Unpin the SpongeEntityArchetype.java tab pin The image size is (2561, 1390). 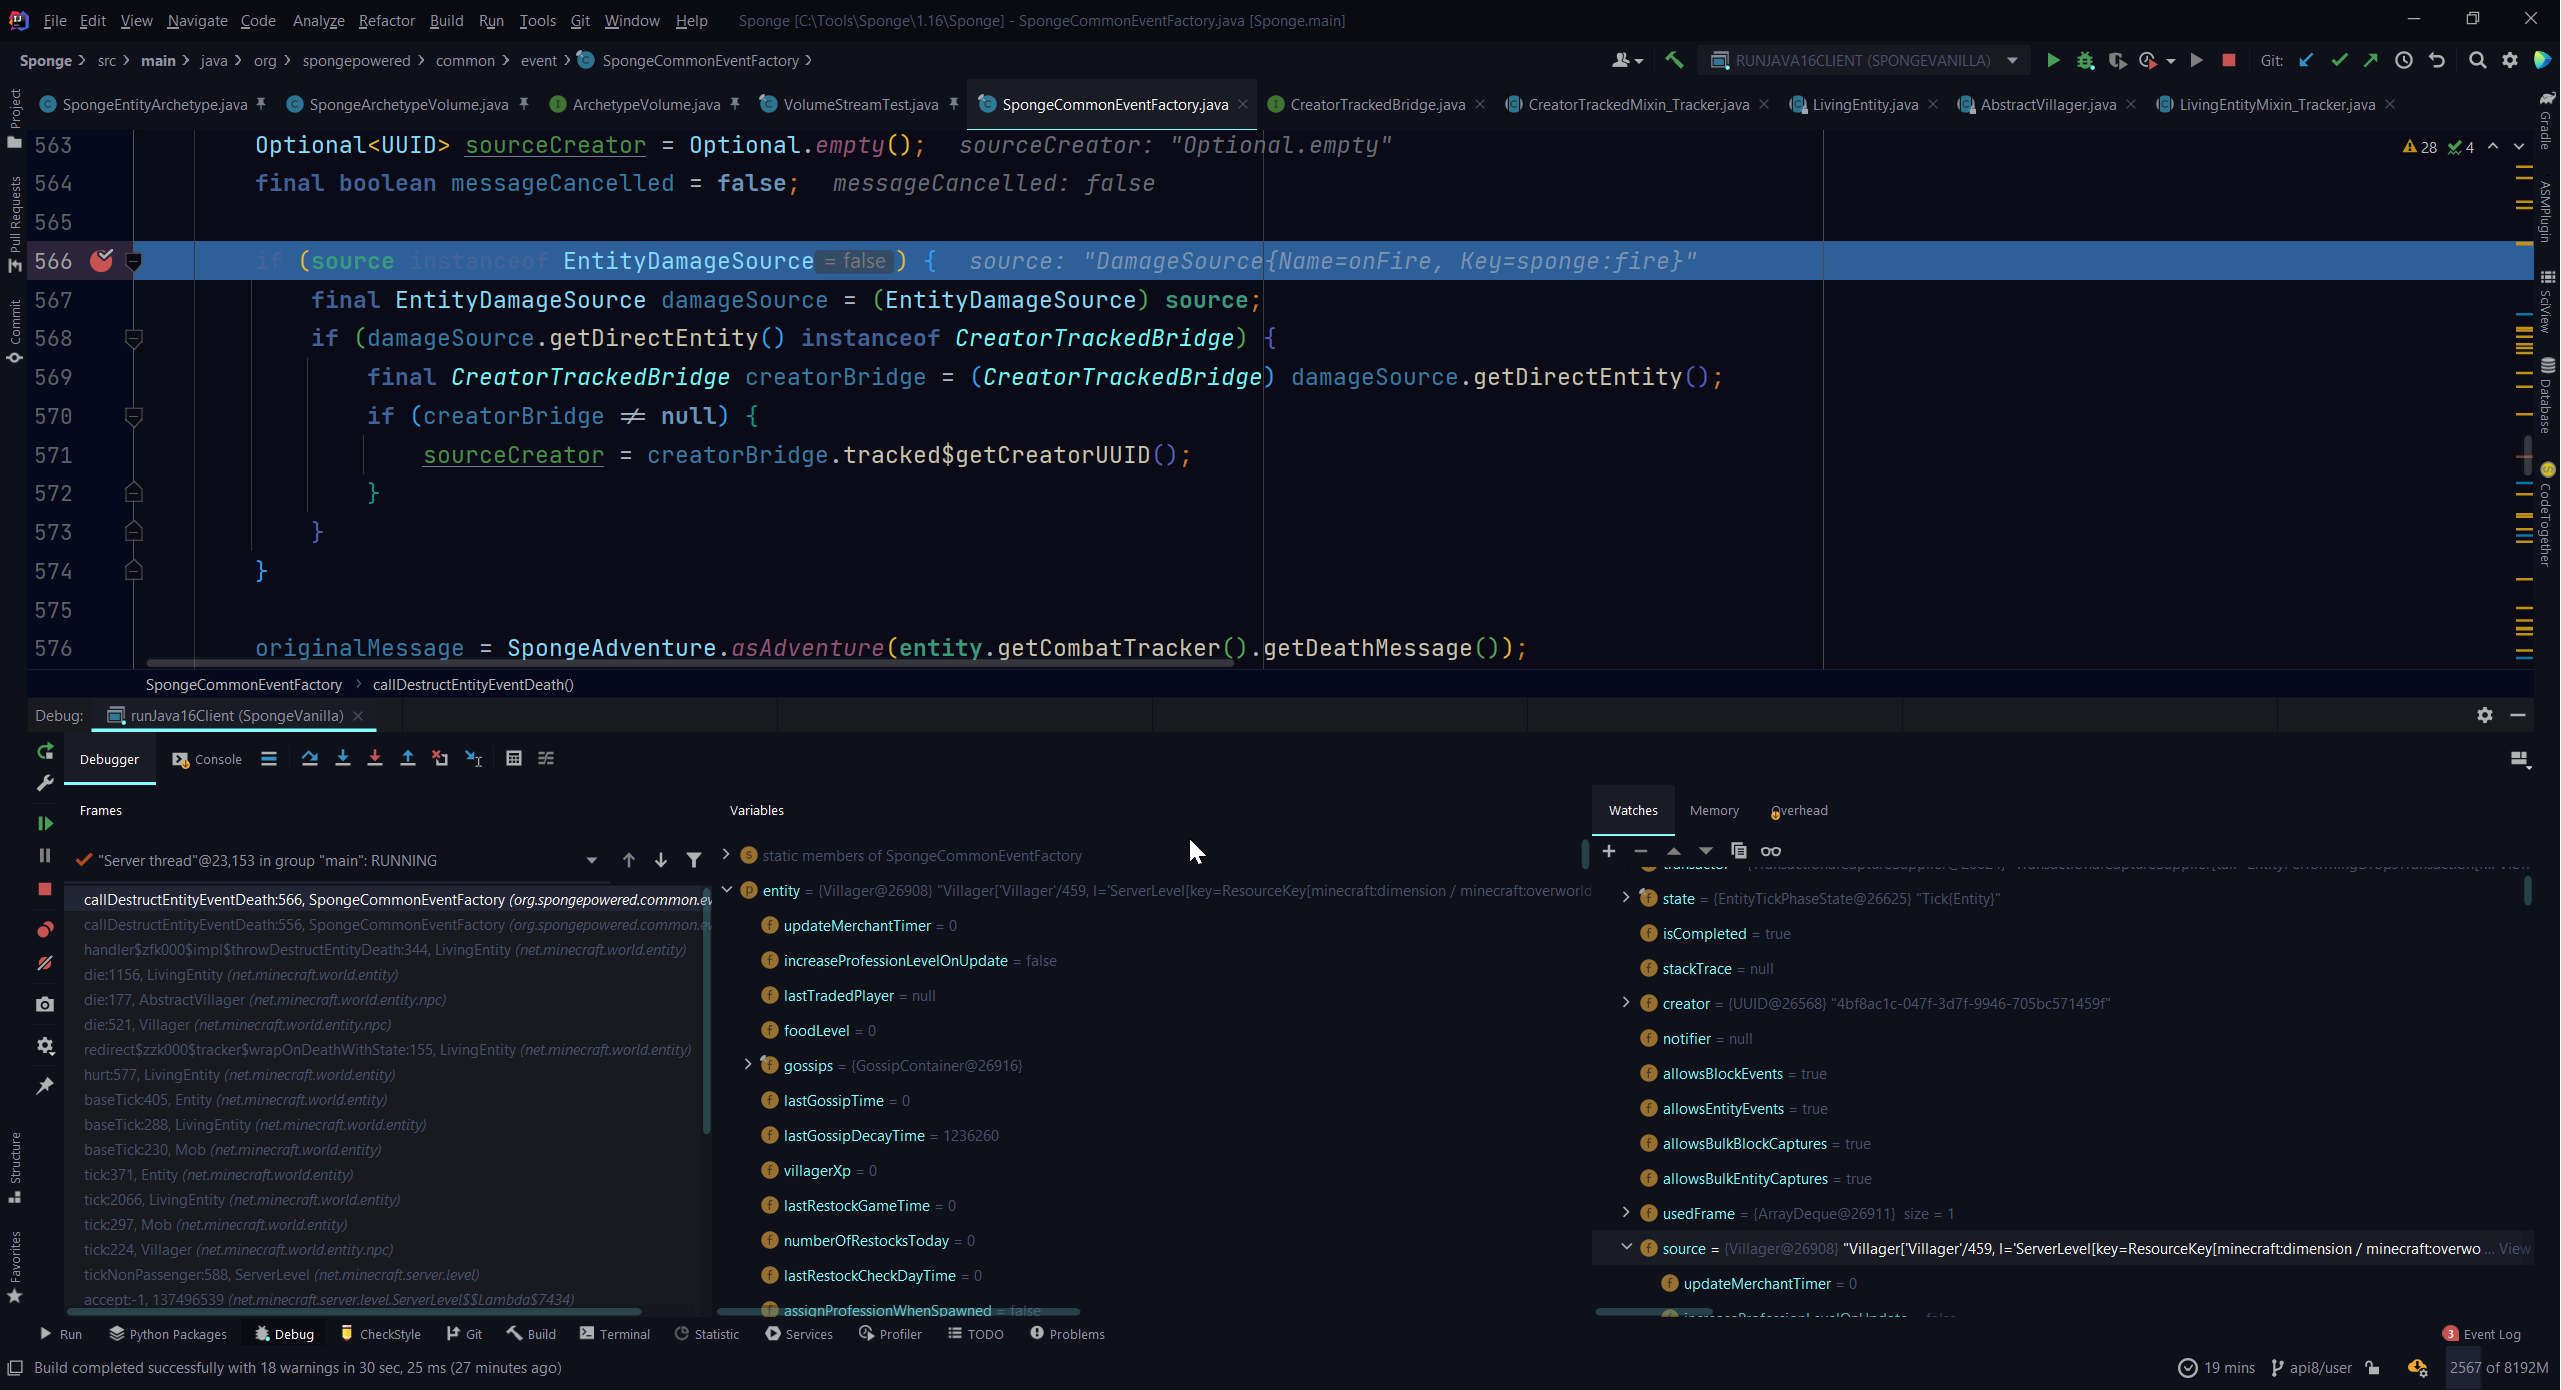pos(261,104)
